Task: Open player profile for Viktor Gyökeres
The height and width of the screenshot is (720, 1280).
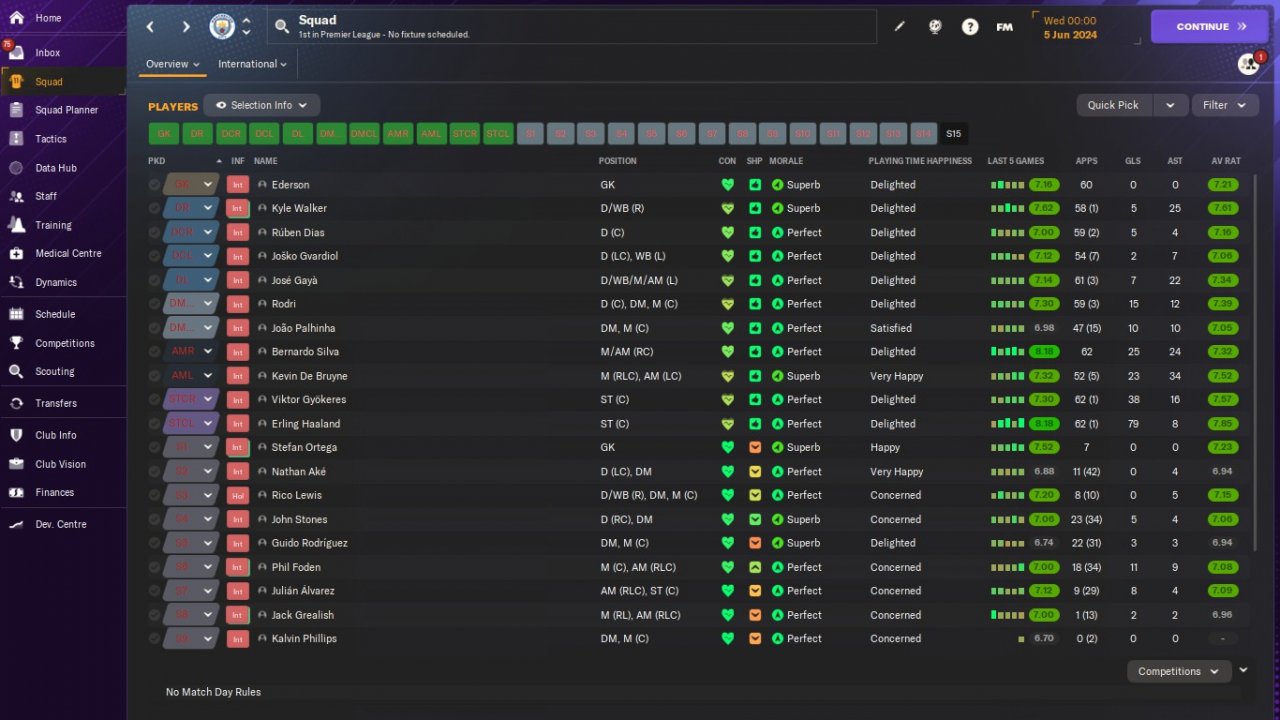Action: (x=308, y=400)
